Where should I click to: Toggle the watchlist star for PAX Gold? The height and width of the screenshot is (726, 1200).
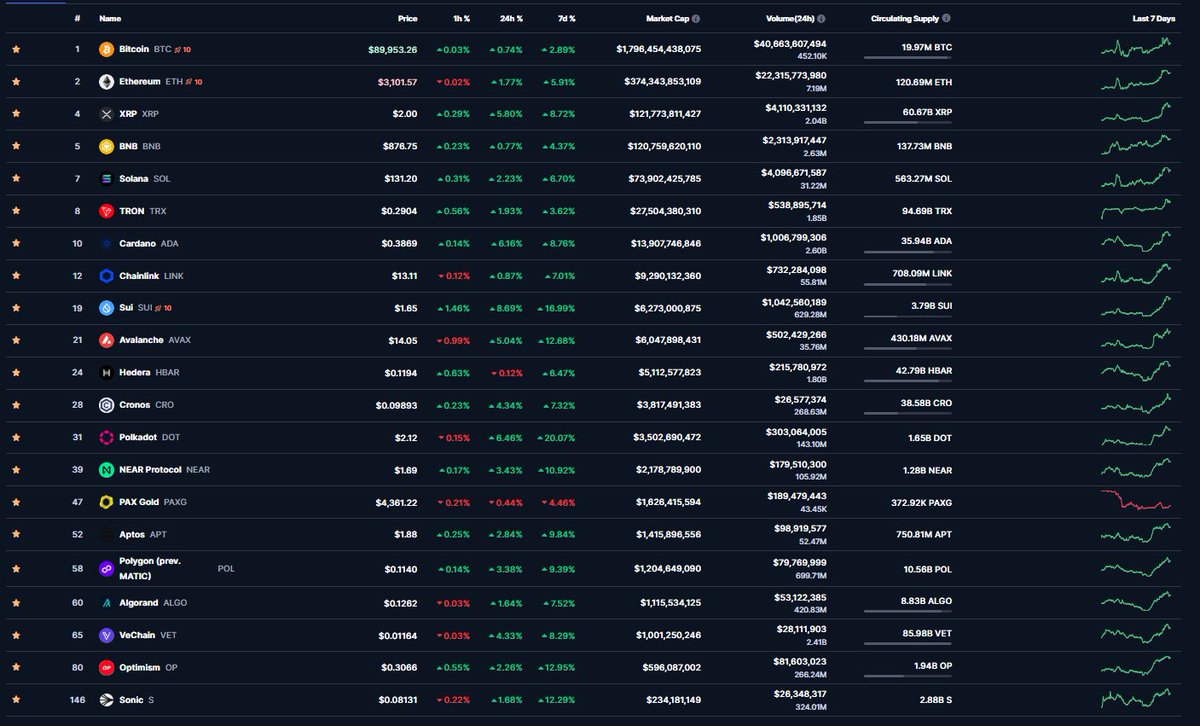click(x=16, y=502)
